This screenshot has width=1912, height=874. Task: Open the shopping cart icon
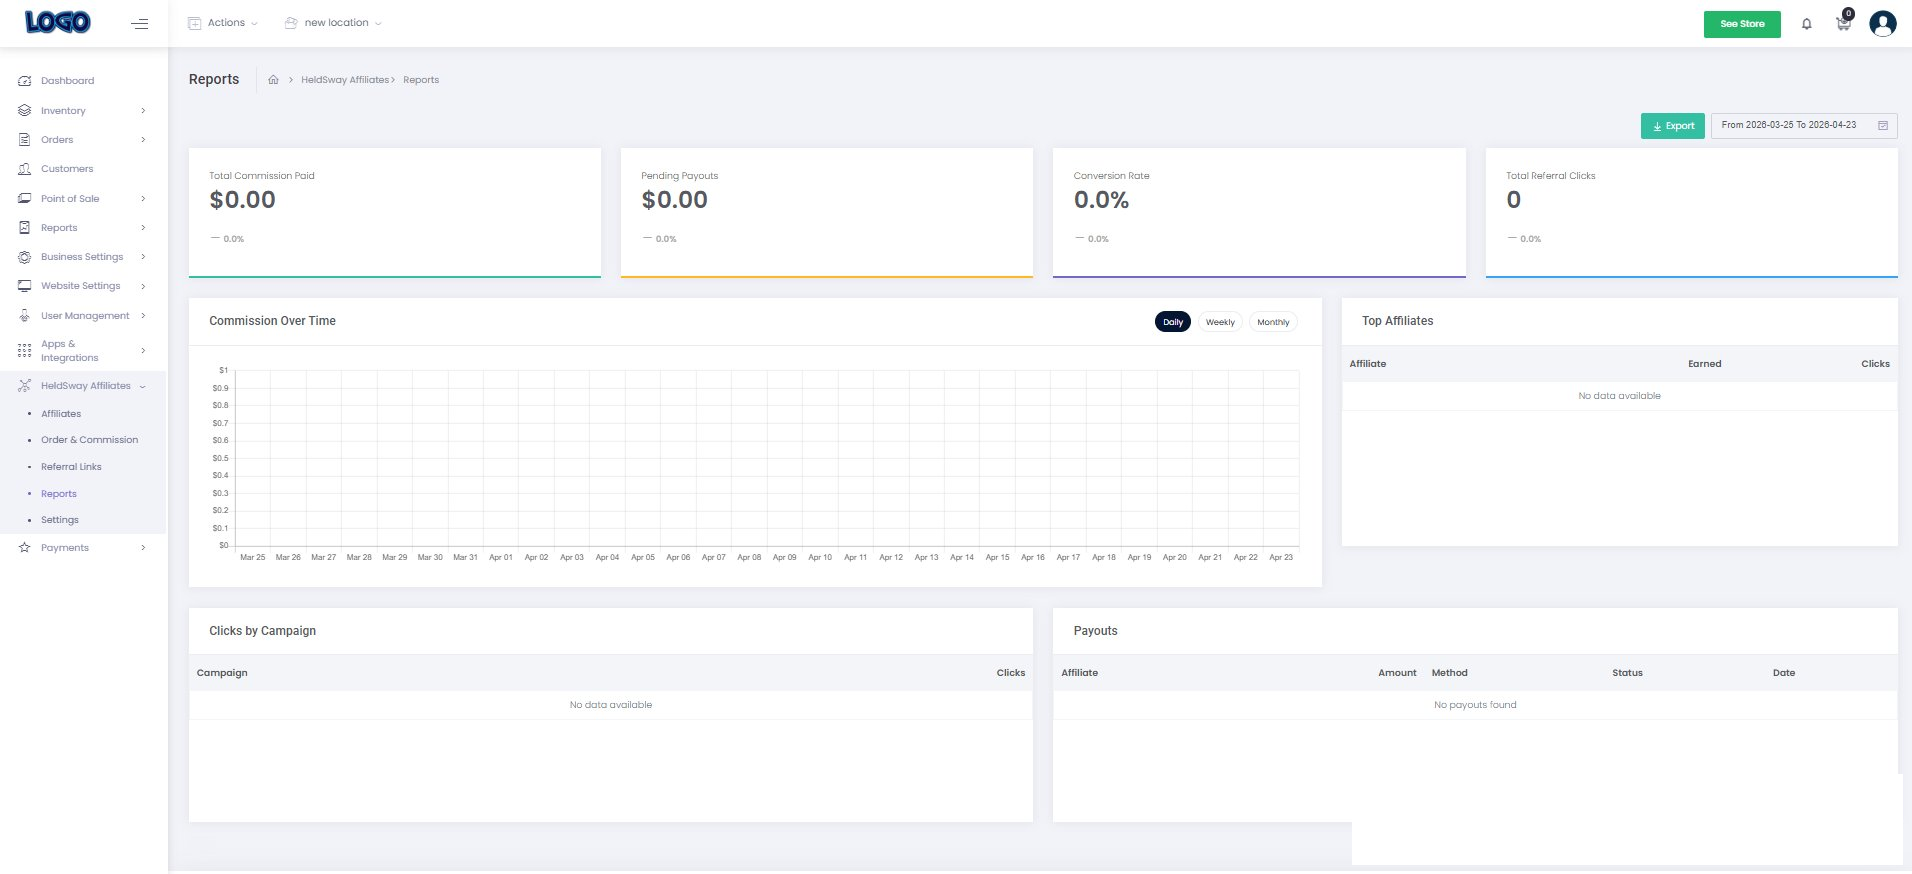[x=1843, y=23]
